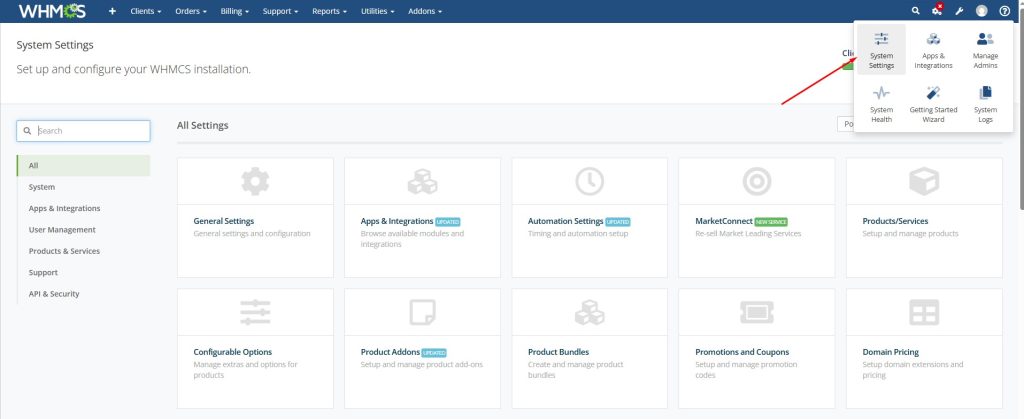The width and height of the screenshot is (1024, 419).
Task: Click 'Setup and manage products' text
Action: click(910, 234)
